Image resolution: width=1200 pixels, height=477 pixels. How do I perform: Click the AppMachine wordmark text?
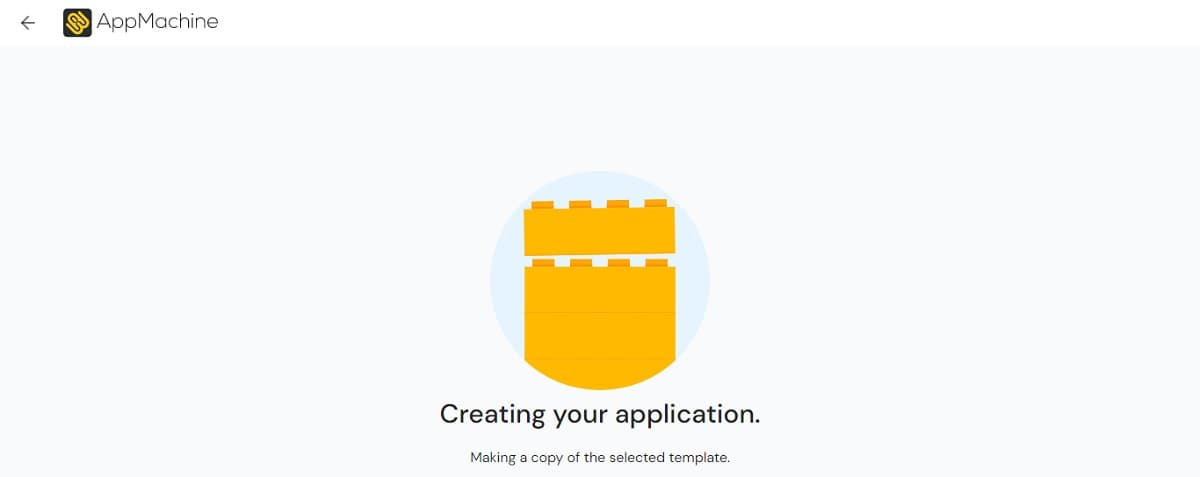point(157,21)
